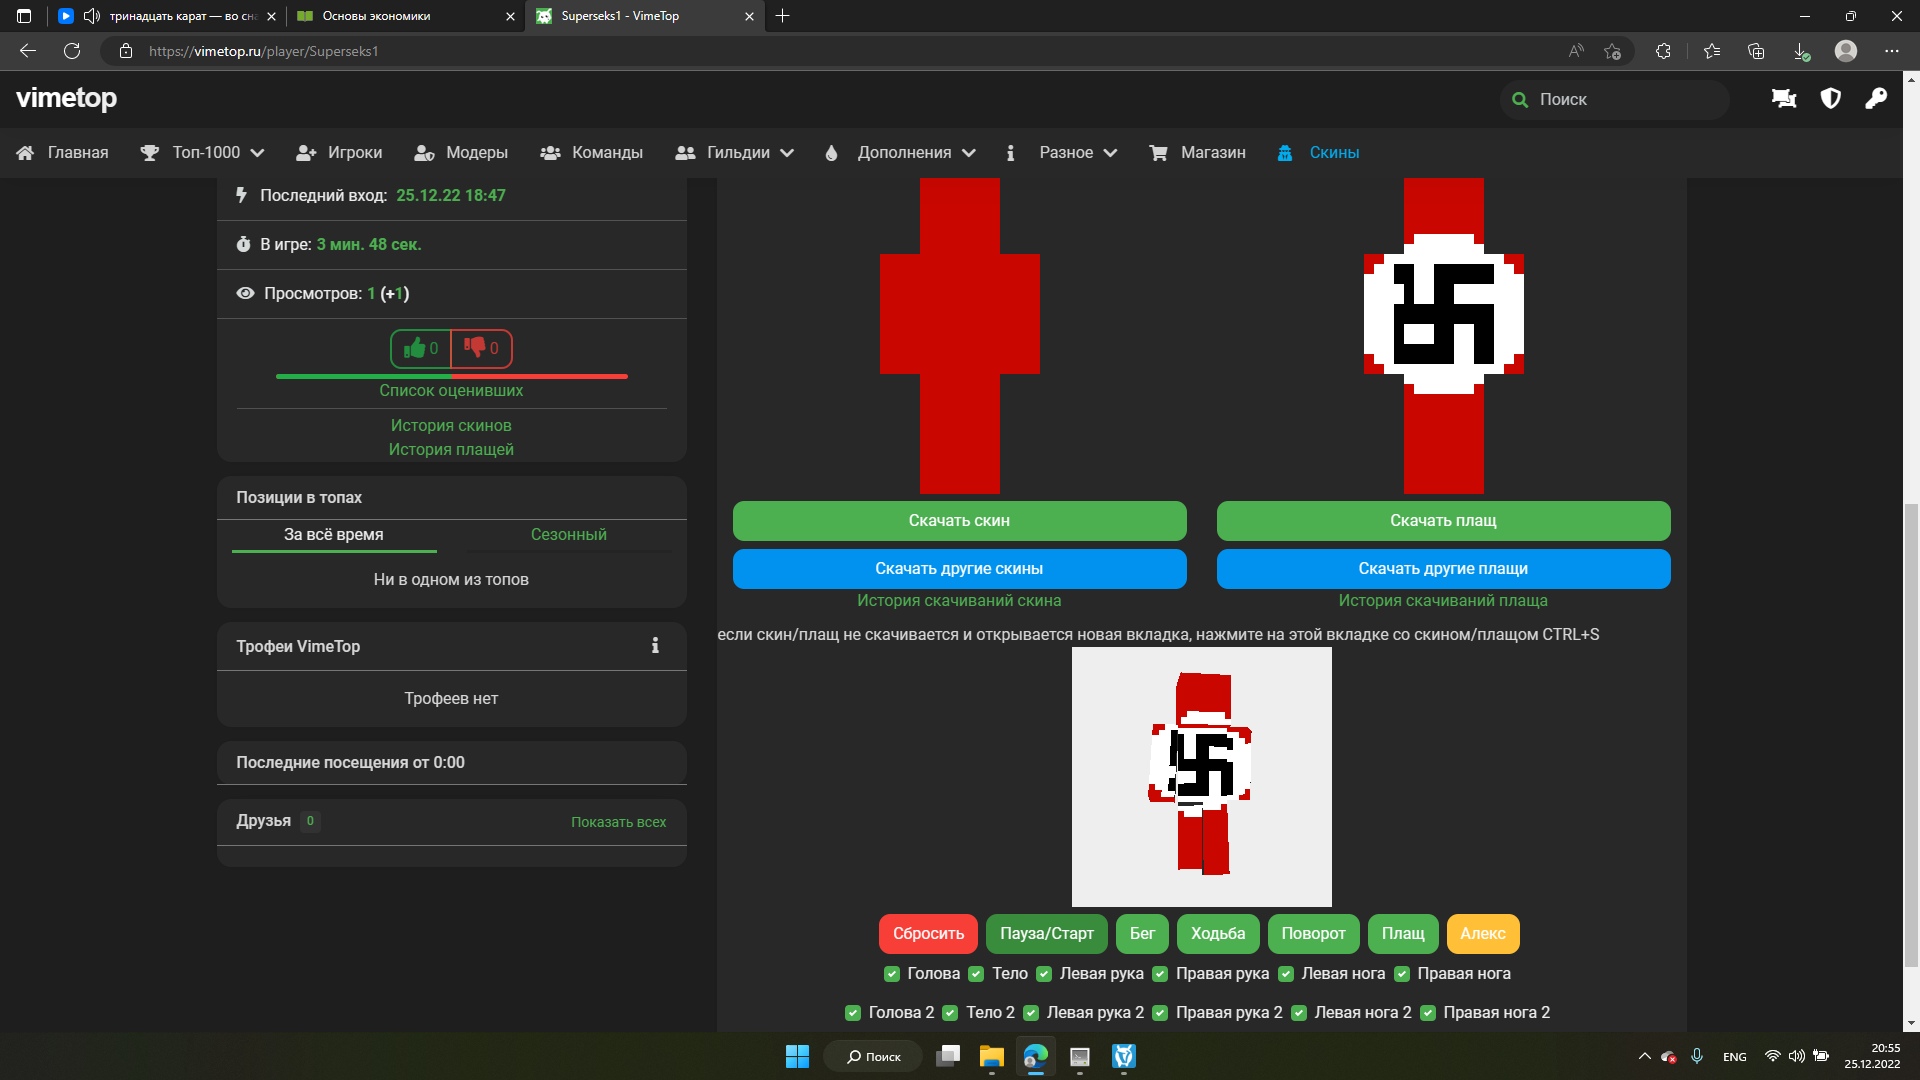This screenshot has height=1080, width=1920.
Task: Click the Скачать скин button
Action: 959,521
